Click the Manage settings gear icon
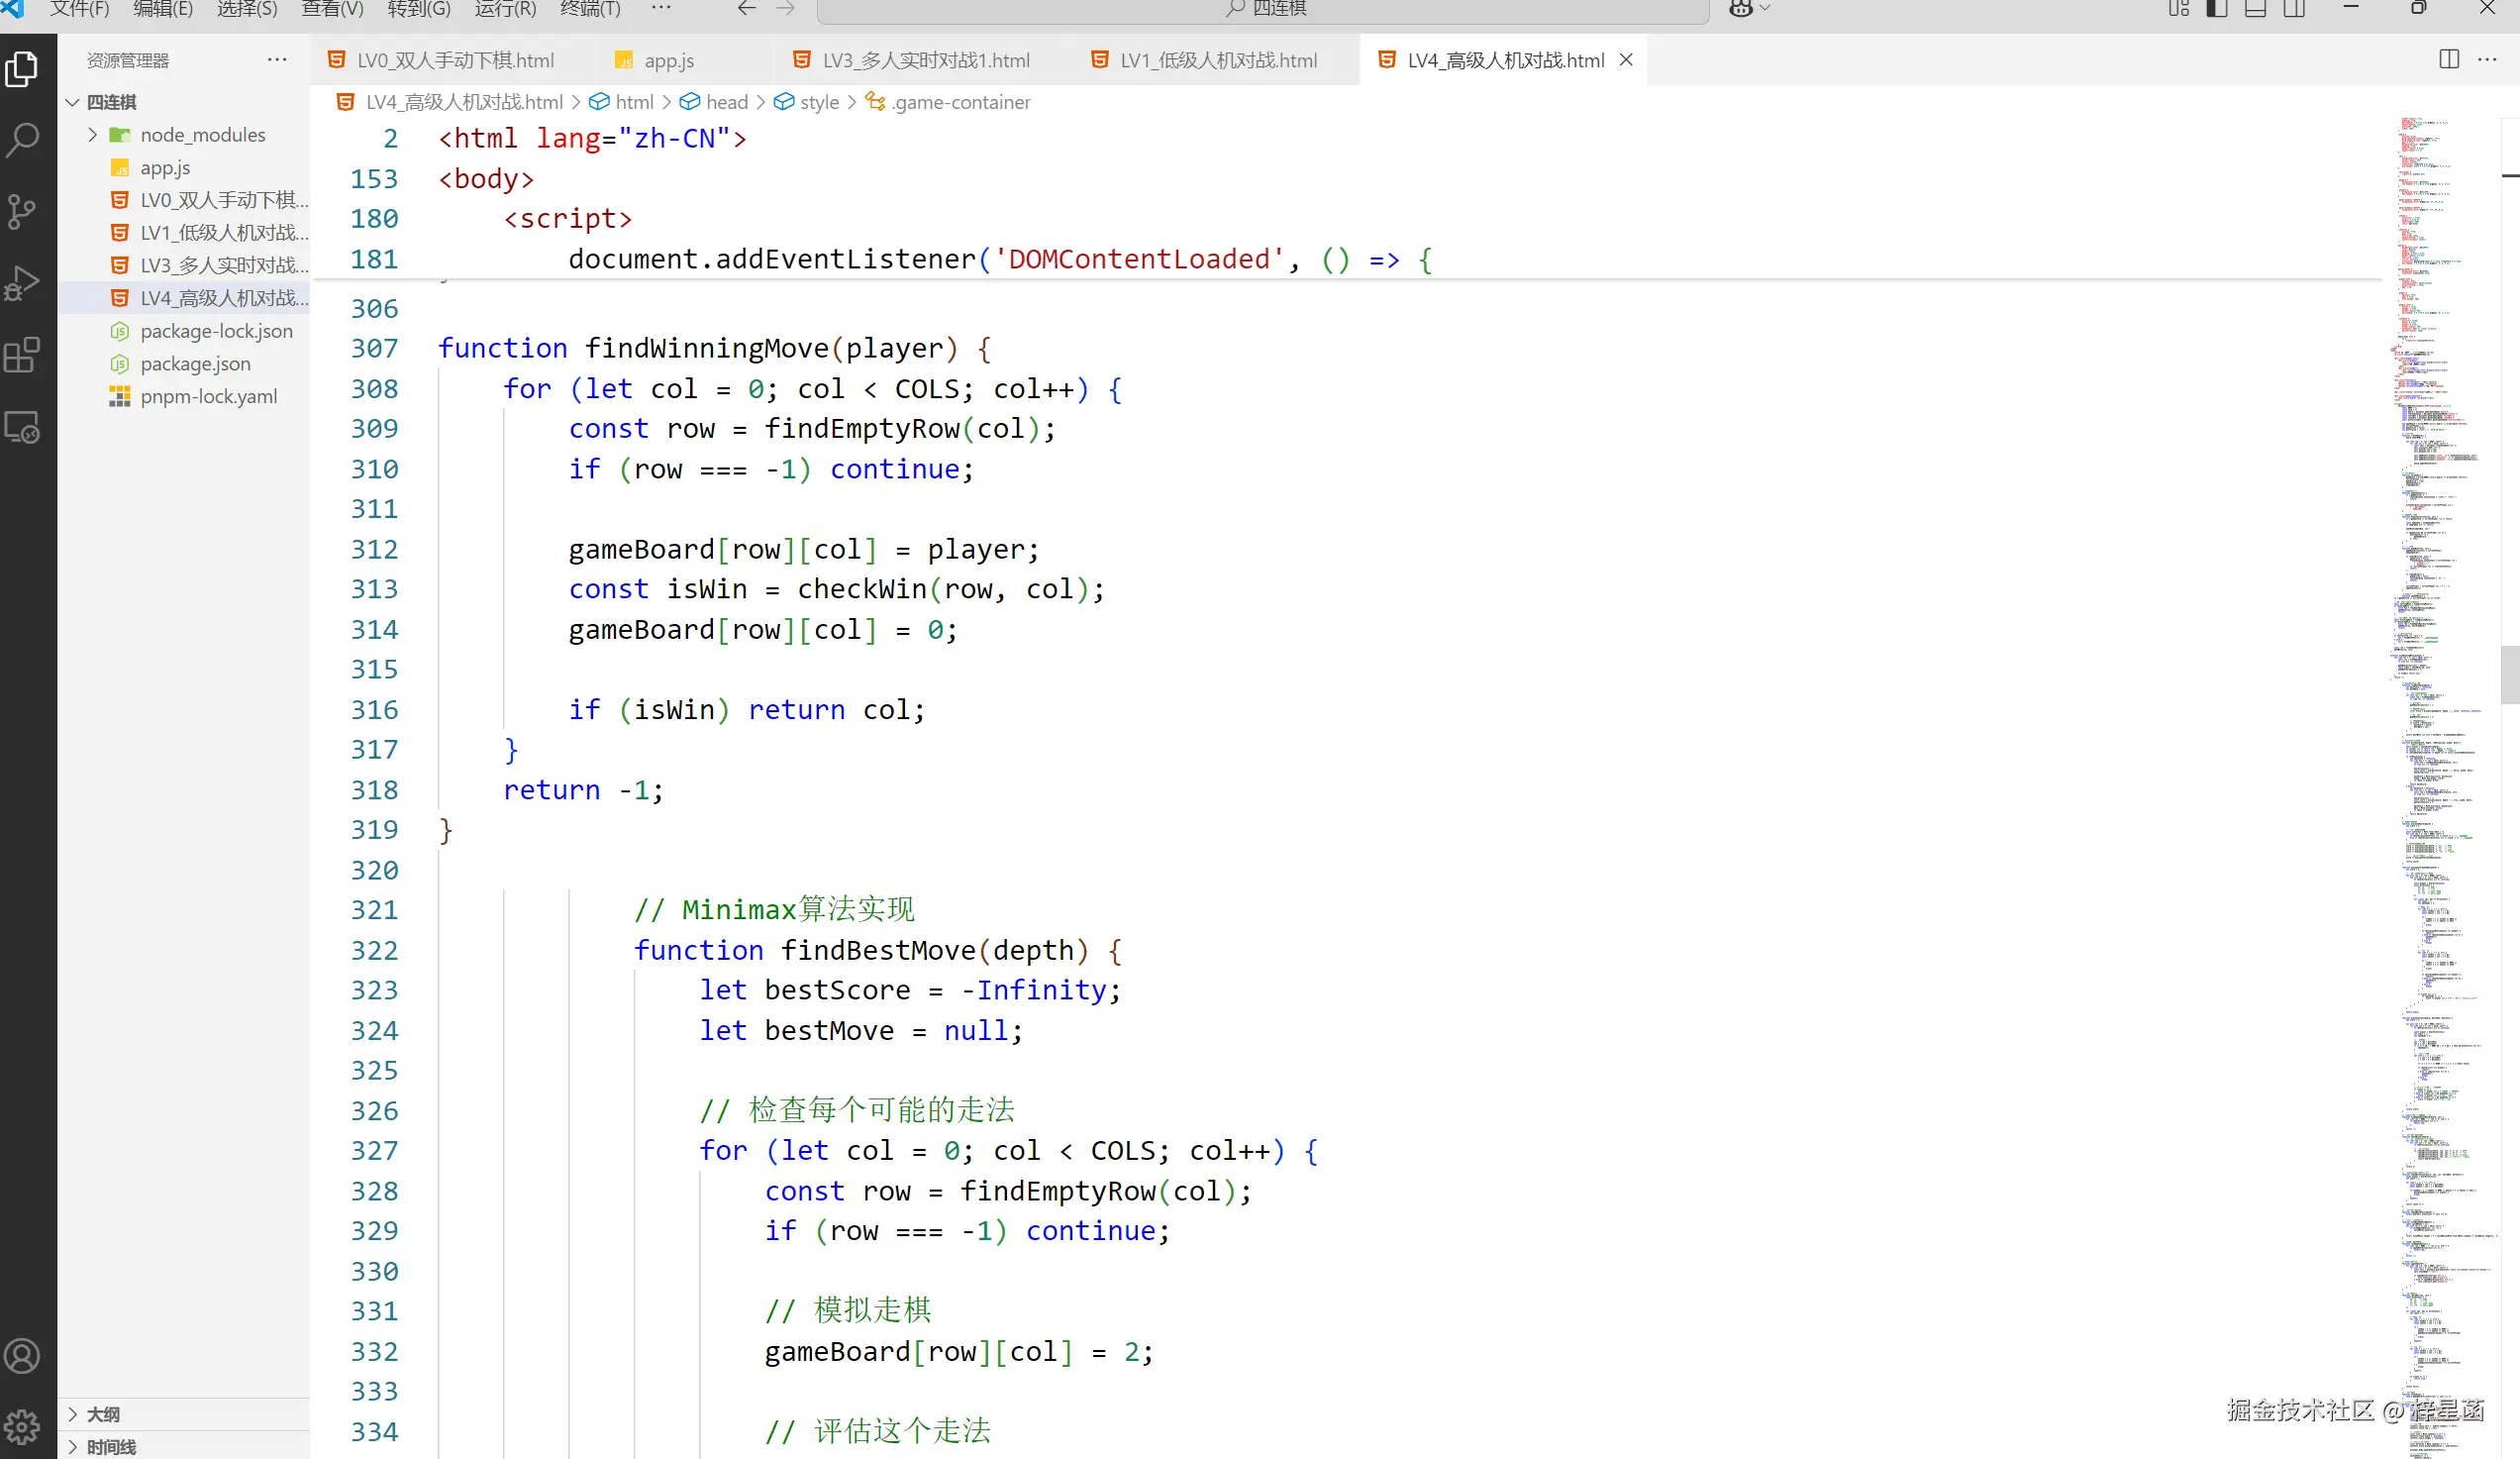The image size is (2520, 1459). tap(22, 1426)
